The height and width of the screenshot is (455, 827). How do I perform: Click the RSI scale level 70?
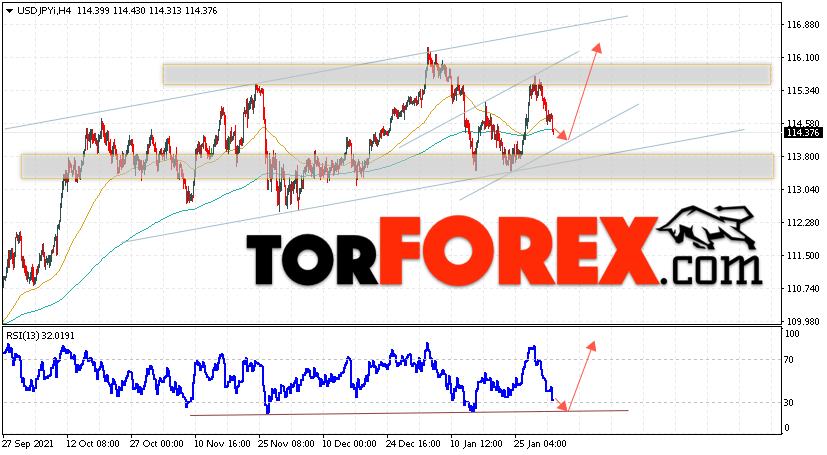pos(790,360)
